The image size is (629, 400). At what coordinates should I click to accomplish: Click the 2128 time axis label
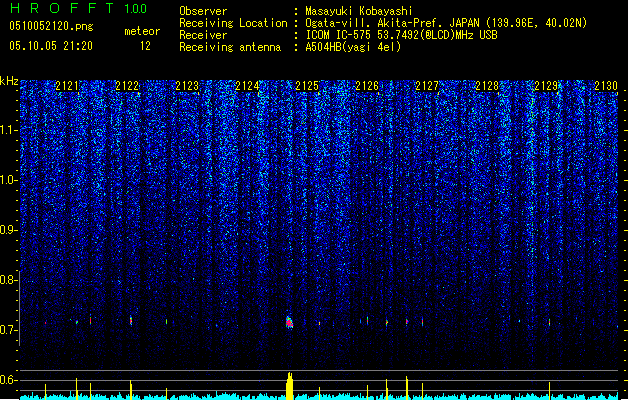click(x=487, y=86)
